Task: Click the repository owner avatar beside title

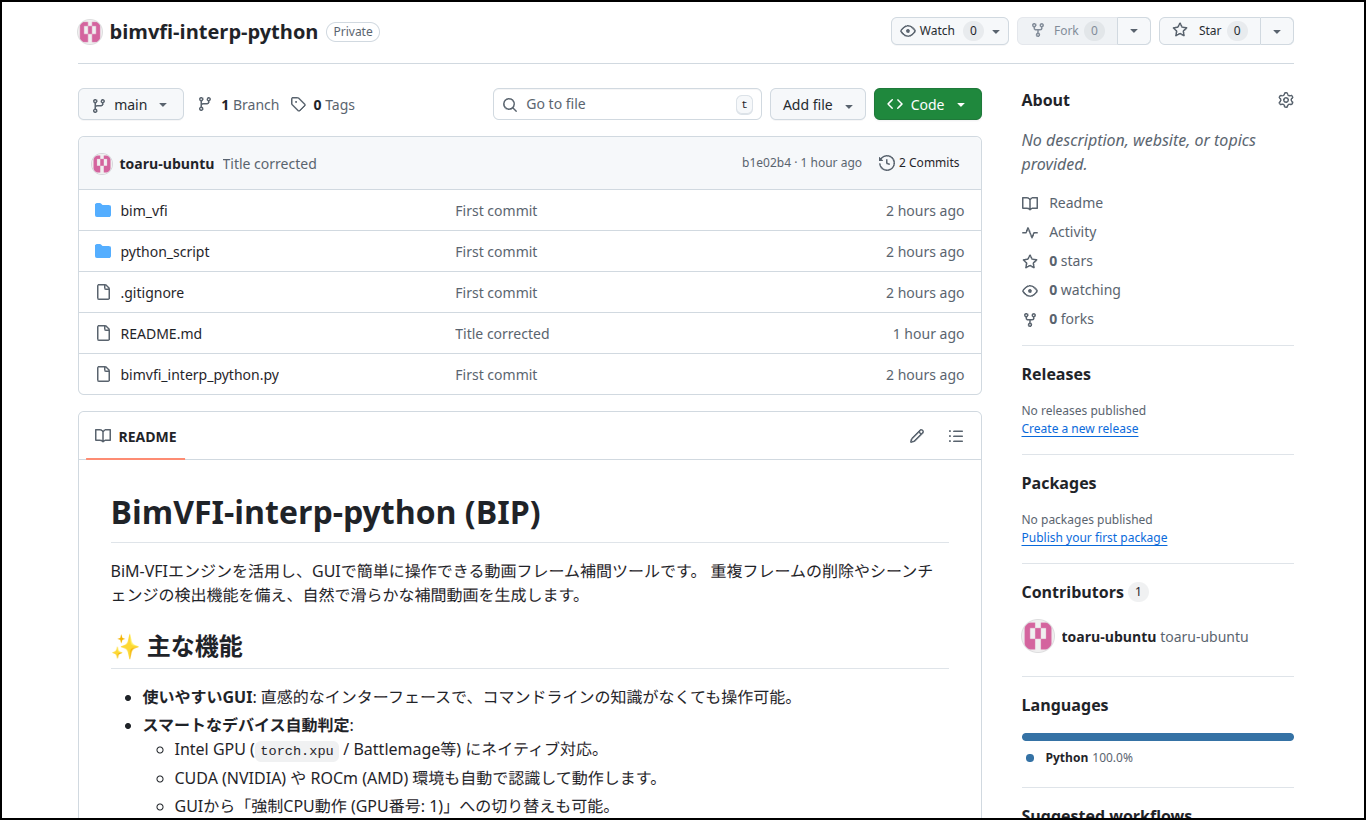Action: [x=90, y=32]
